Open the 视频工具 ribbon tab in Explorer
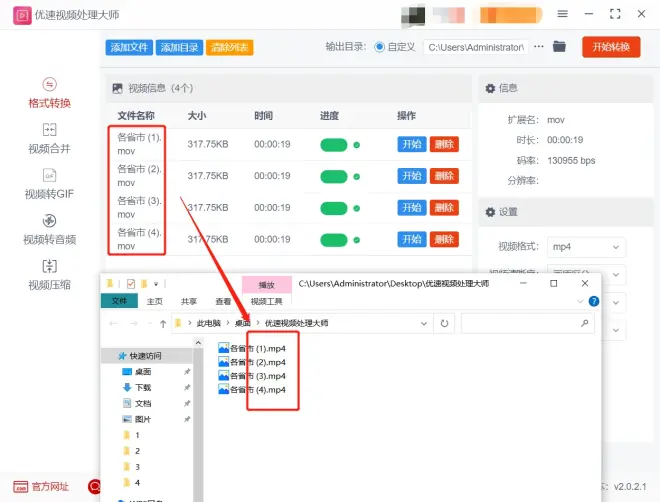This screenshot has height=502, width=660. point(266,301)
